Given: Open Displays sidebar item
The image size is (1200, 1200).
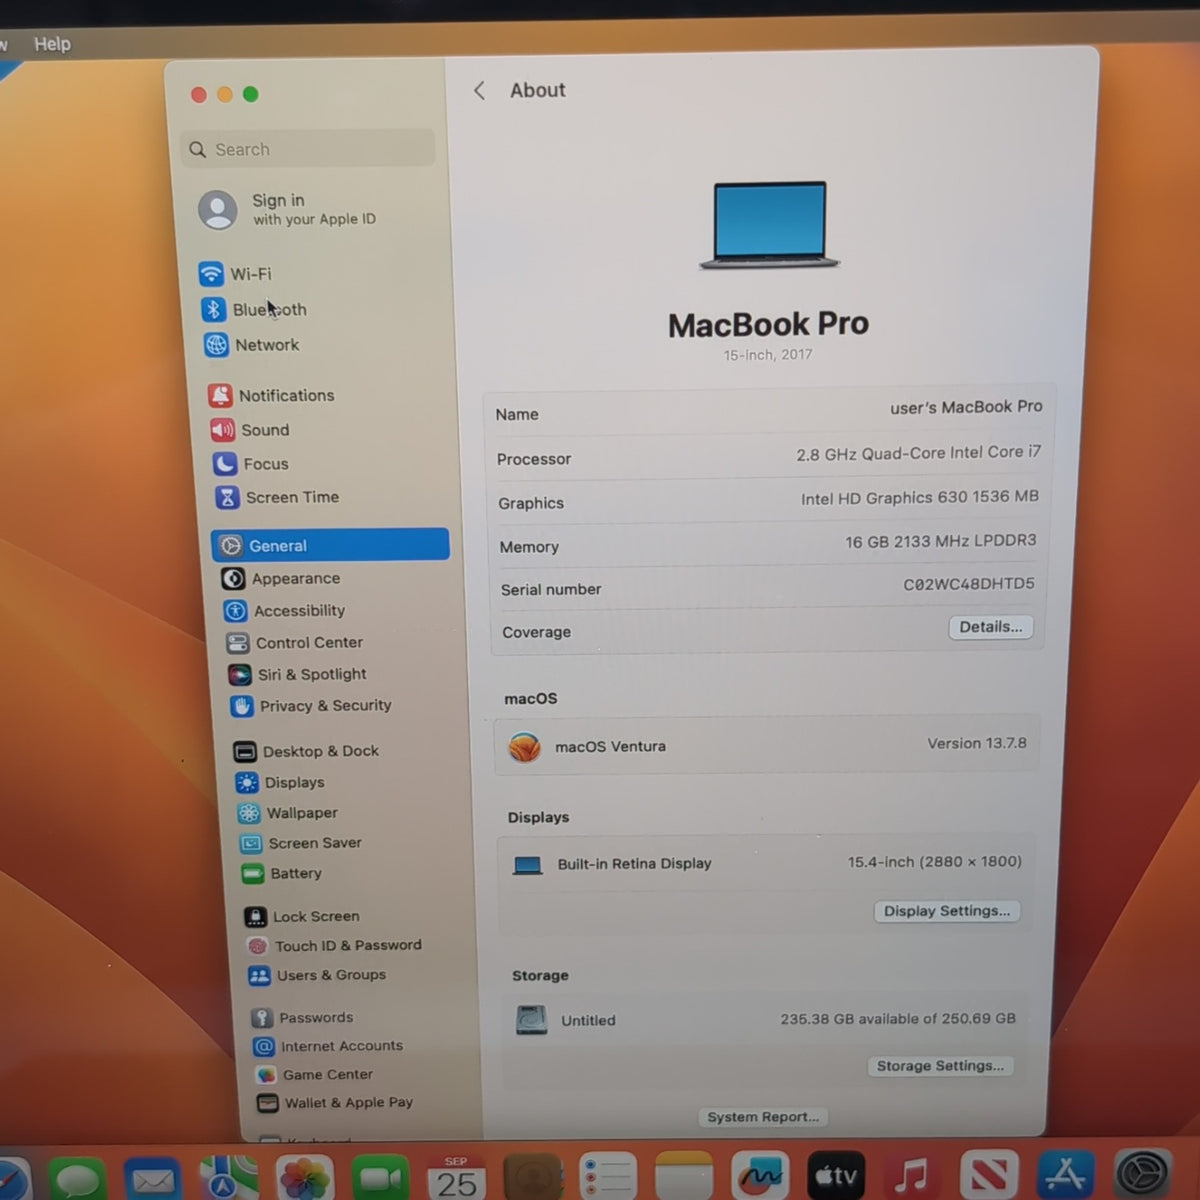Looking at the screenshot, I should click(280, 782).
